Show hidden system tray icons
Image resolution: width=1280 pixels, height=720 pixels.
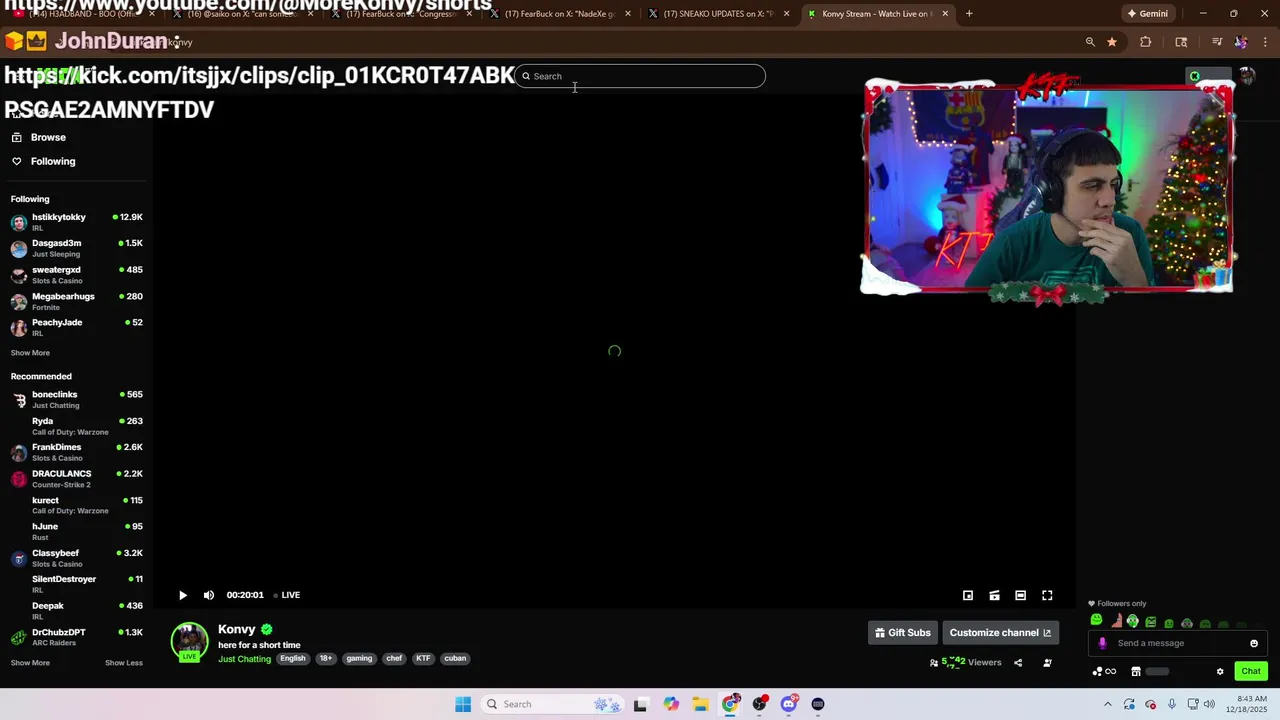[1107, 704]
